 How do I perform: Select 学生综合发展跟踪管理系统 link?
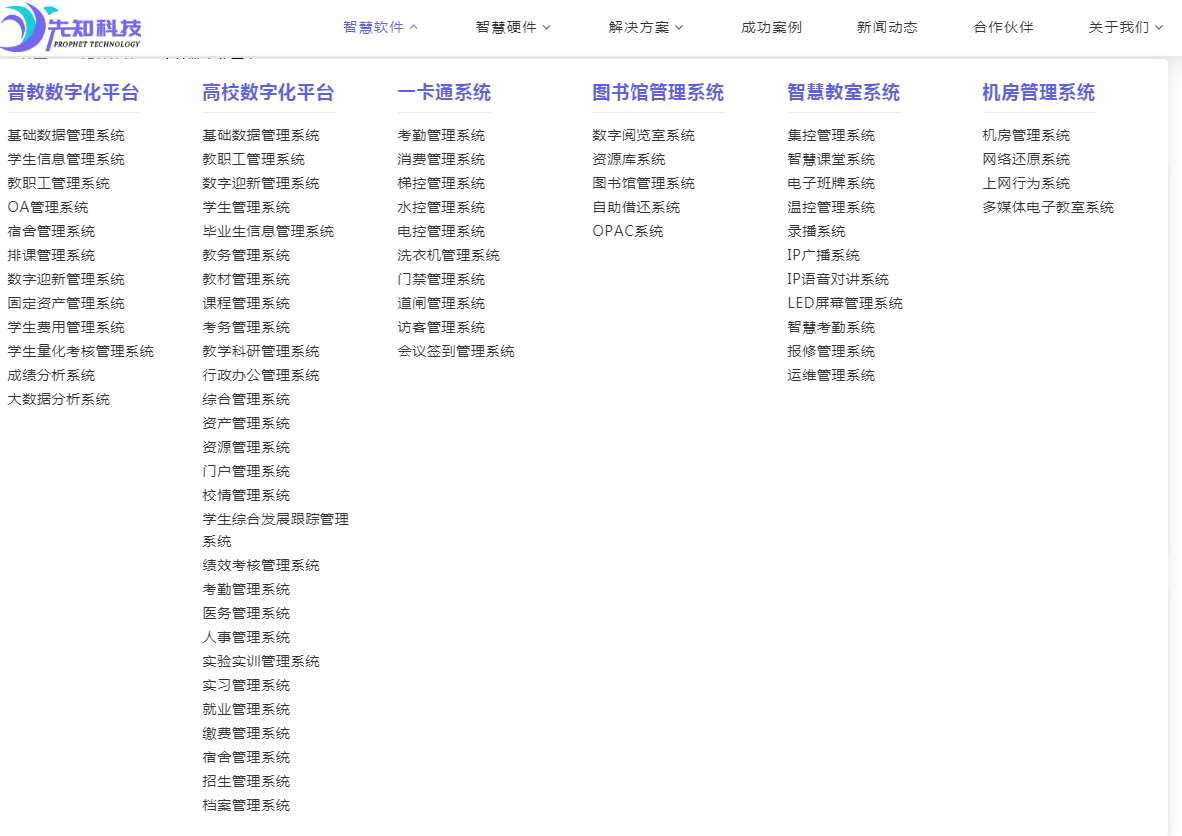point(276,530)
